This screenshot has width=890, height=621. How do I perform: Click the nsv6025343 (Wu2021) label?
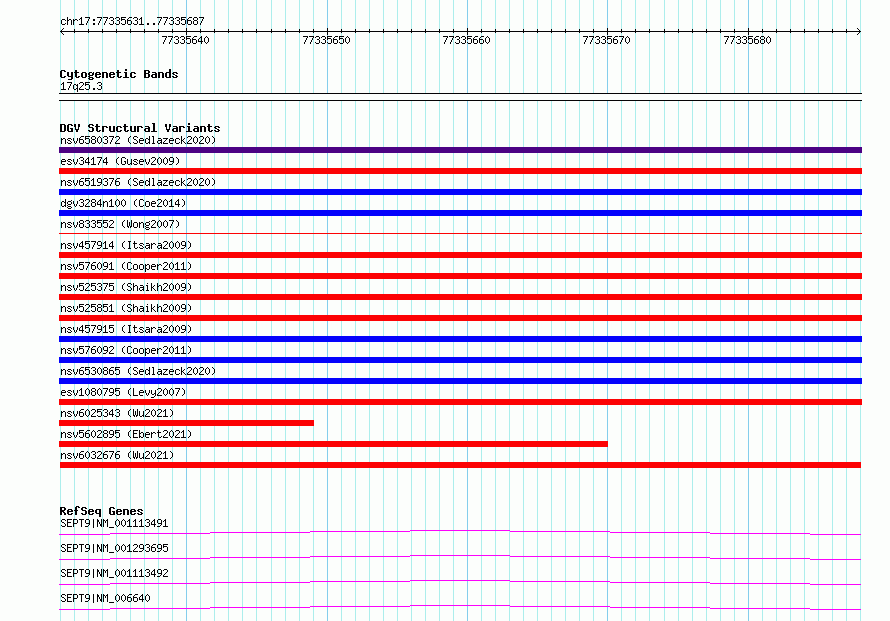(117, 413)
